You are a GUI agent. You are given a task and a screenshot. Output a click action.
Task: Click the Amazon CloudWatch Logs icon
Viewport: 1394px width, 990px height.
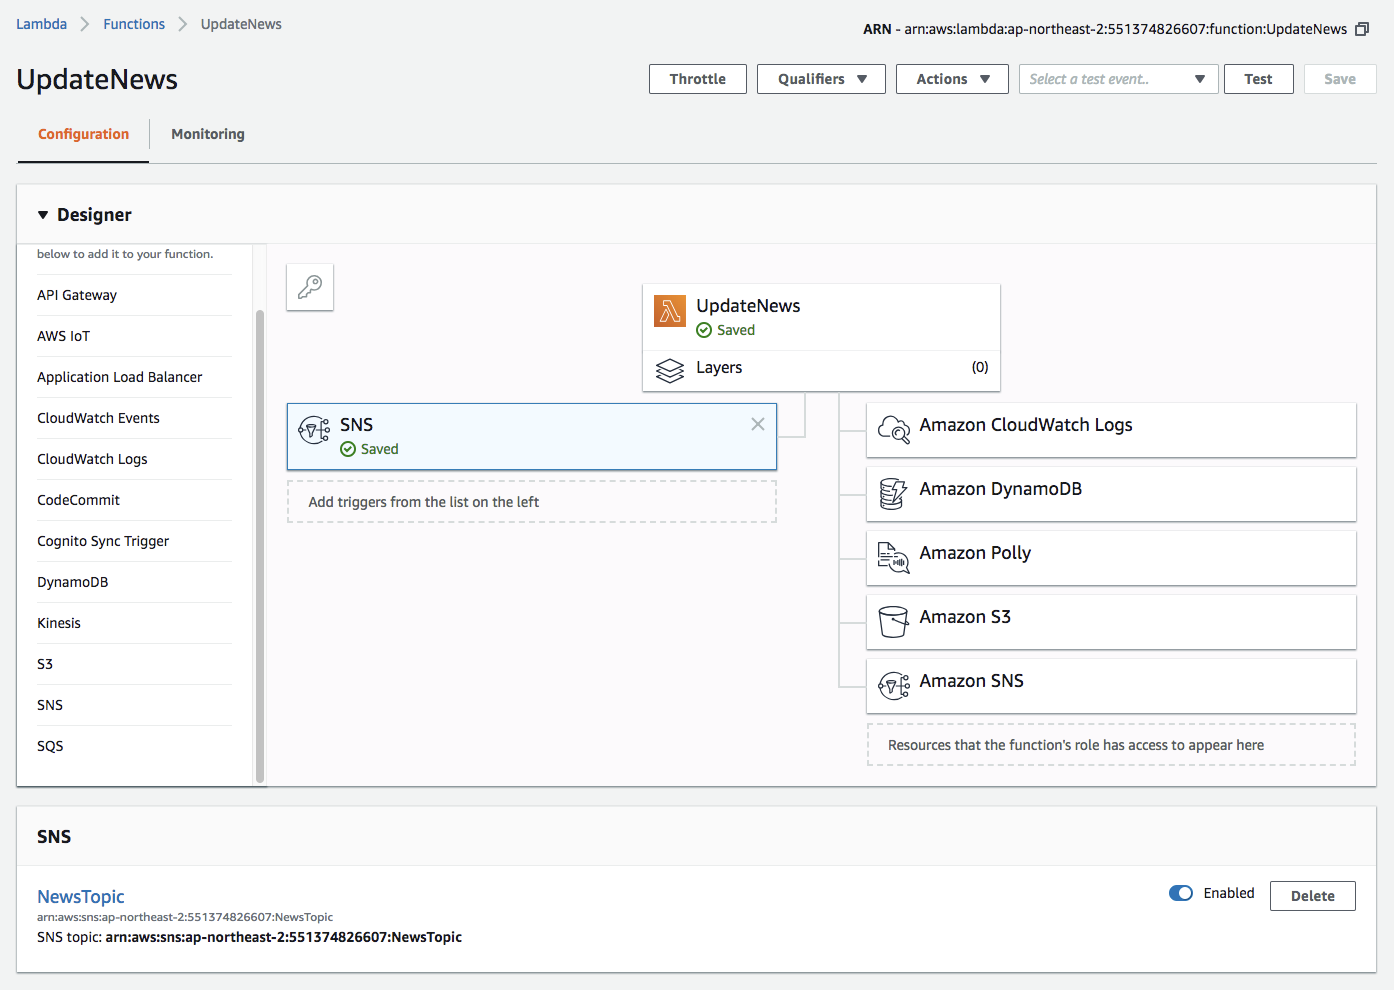pos(894,430)
